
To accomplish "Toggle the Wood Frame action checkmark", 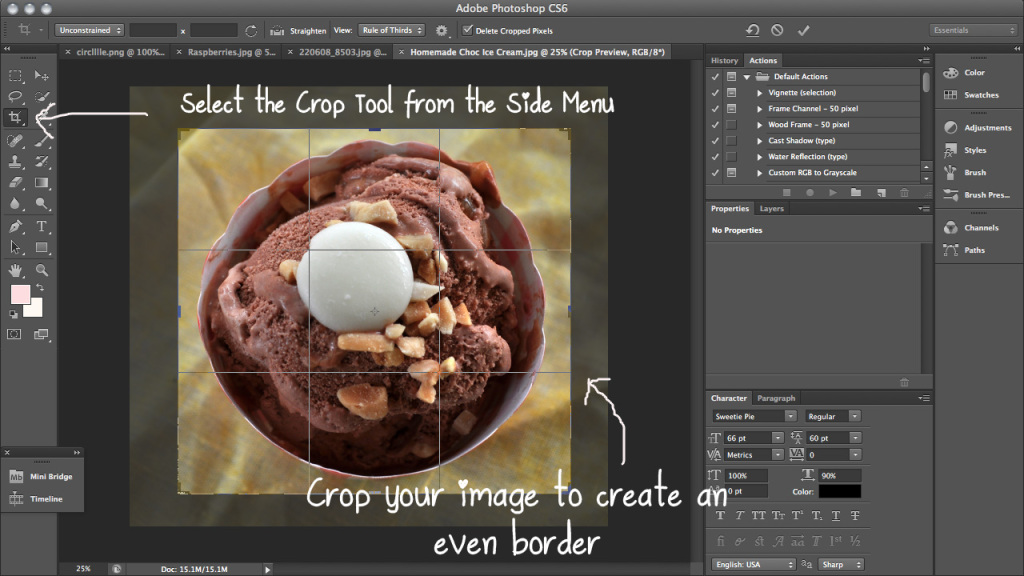I will click(x=714, y=125).
